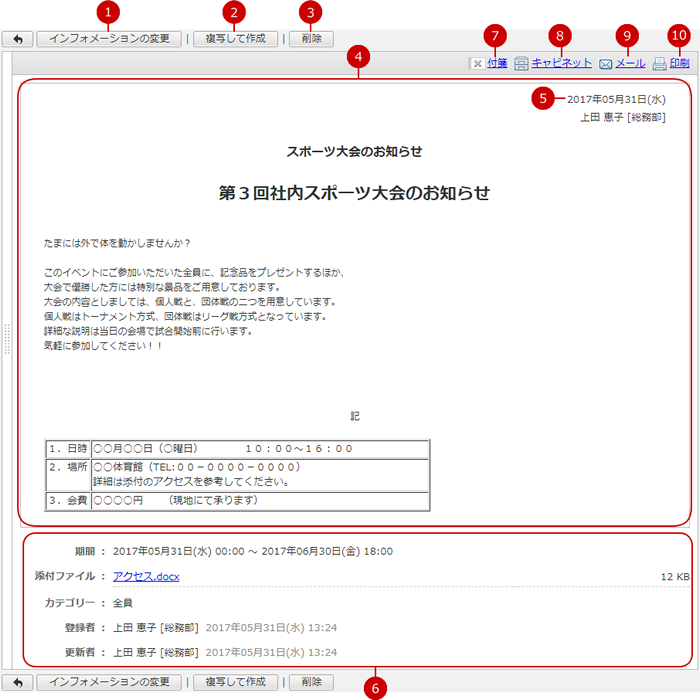Click the event details table
This screenshot has height=700, width=700.
(x=238, y=474)
